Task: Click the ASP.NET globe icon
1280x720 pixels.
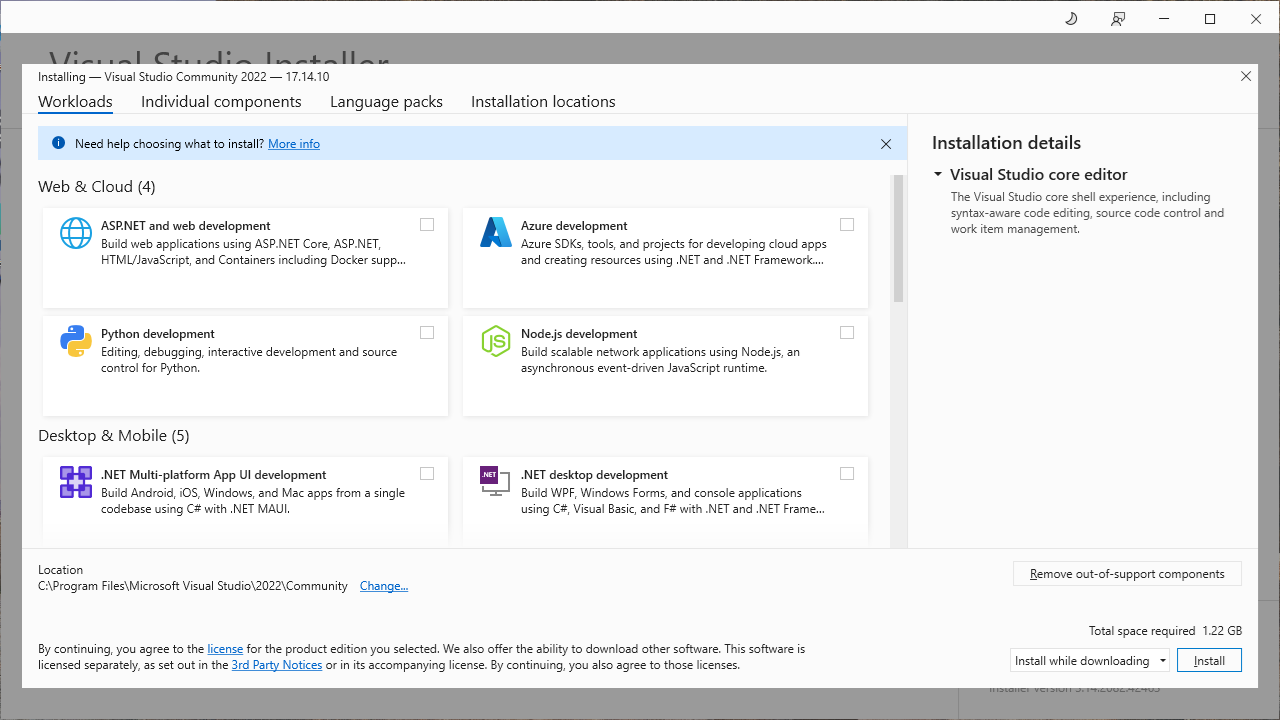Action: (x=76, y=233)
